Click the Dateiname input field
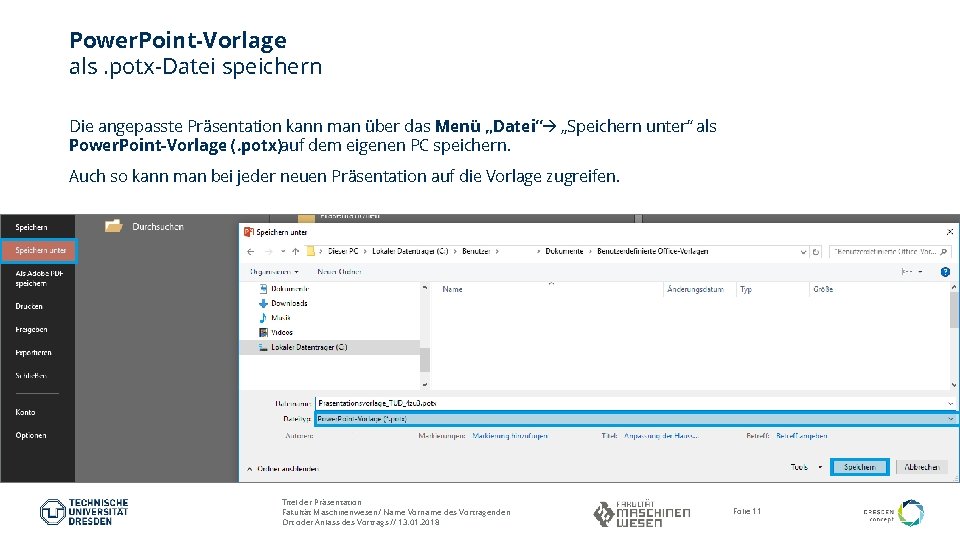The height and width of the screenshot is (540, 960). click(x=631, y=403)
